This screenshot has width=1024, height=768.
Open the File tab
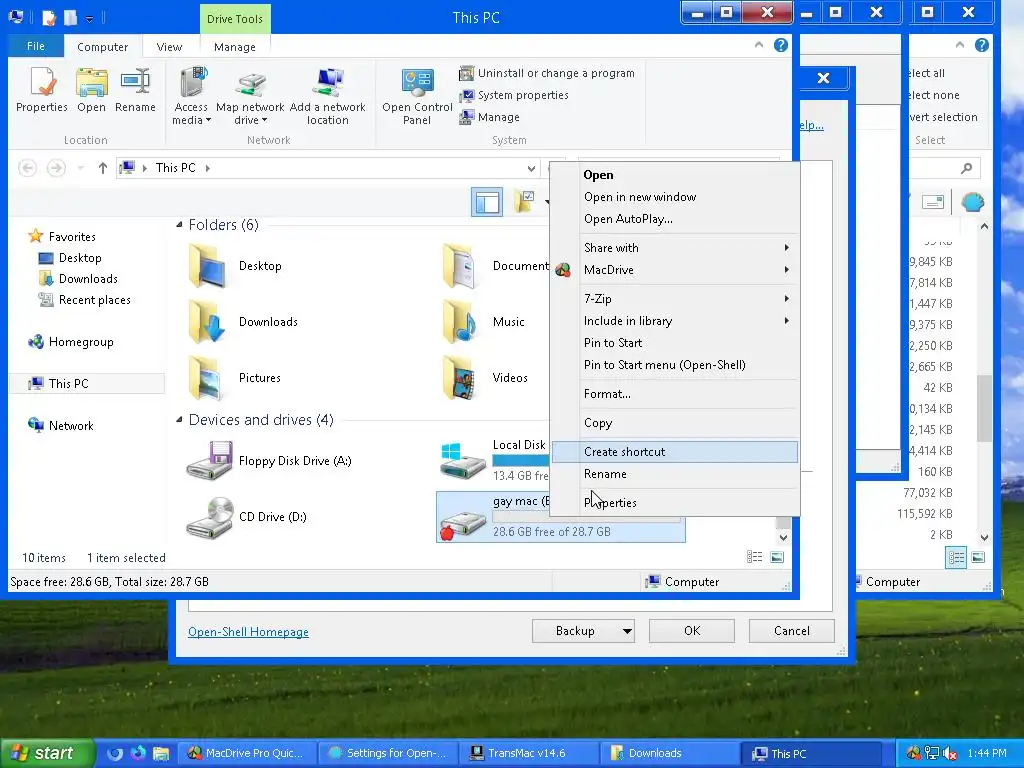pos(36,46)
